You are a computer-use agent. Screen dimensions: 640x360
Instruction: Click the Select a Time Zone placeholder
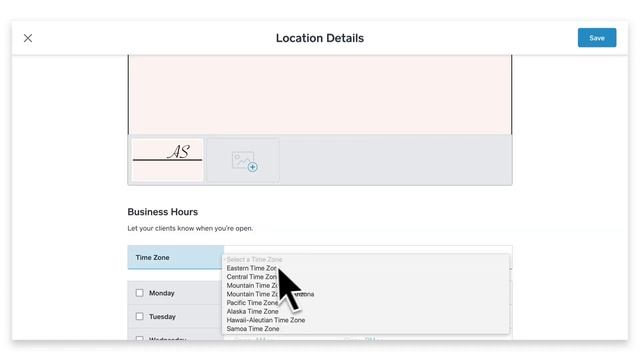(x=255, y=260)
